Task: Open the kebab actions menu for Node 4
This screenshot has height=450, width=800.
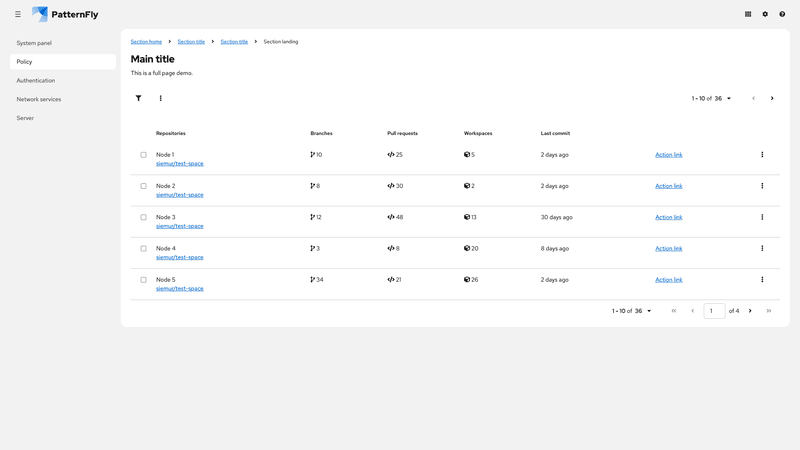Action: [762, 248]
